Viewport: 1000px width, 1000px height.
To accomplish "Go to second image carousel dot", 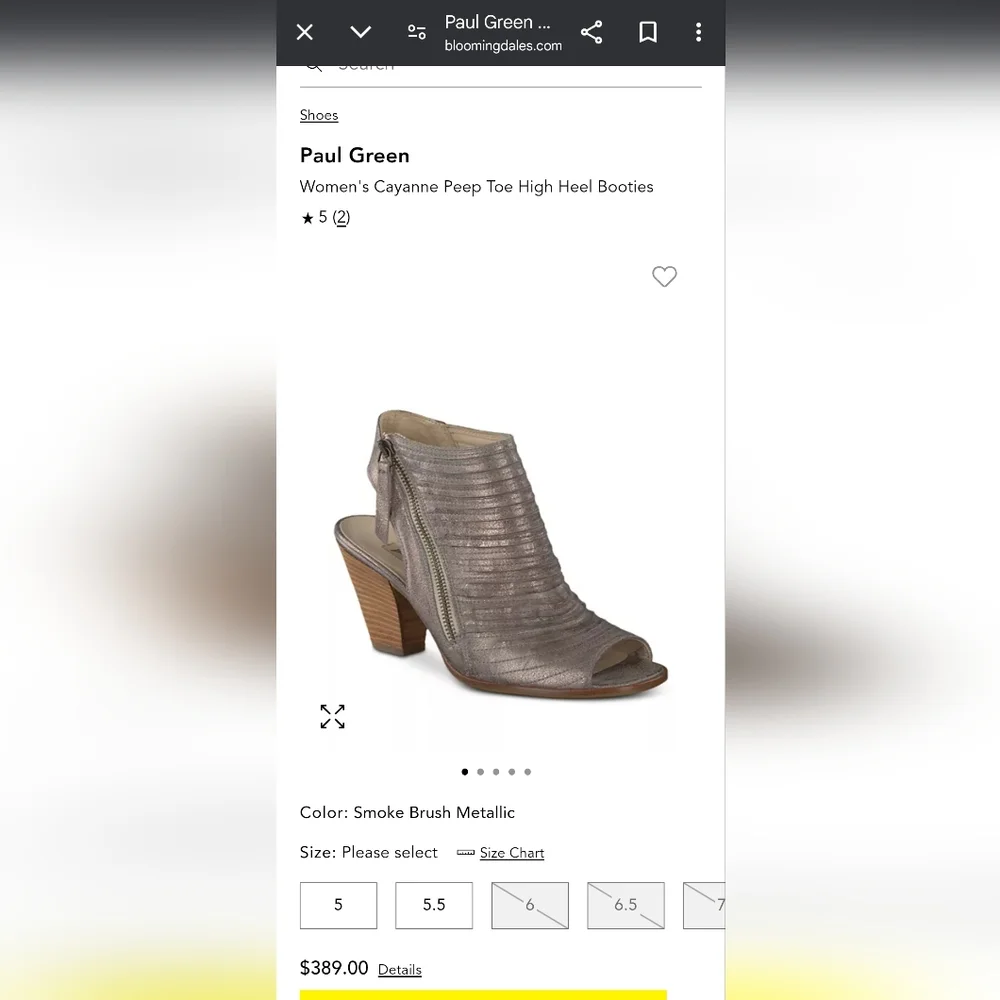I will tap(480, 772).
